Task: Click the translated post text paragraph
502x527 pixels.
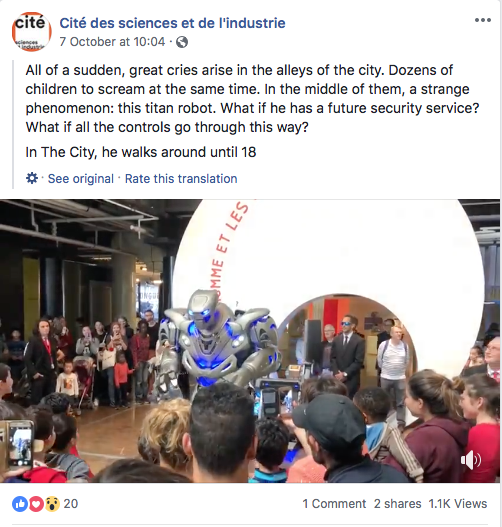Action: [x=252, y=99]
